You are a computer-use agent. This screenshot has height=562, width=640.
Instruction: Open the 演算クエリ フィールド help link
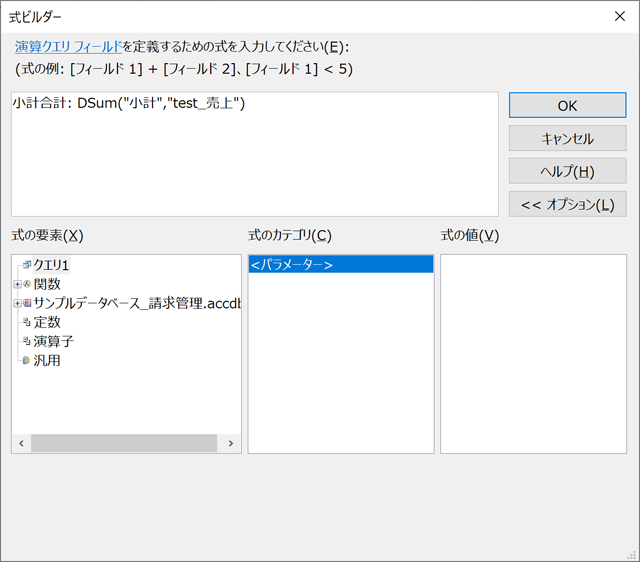pyautogui.click(x=68, y=46)
